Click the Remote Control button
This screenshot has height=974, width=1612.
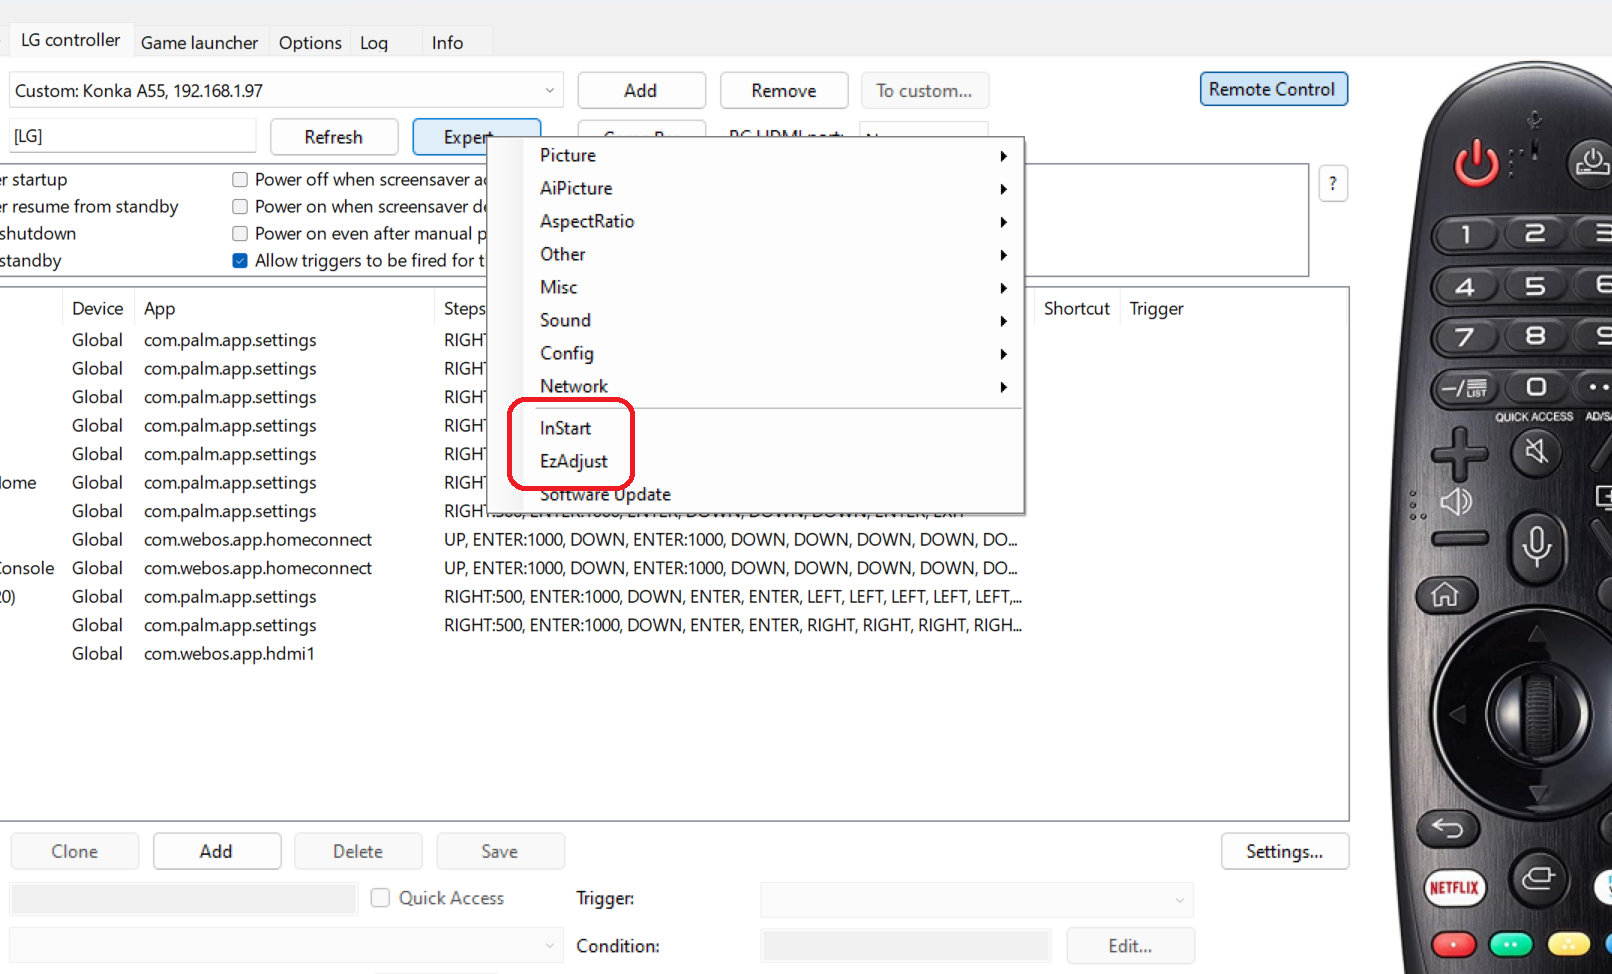tap(1272, 89)
